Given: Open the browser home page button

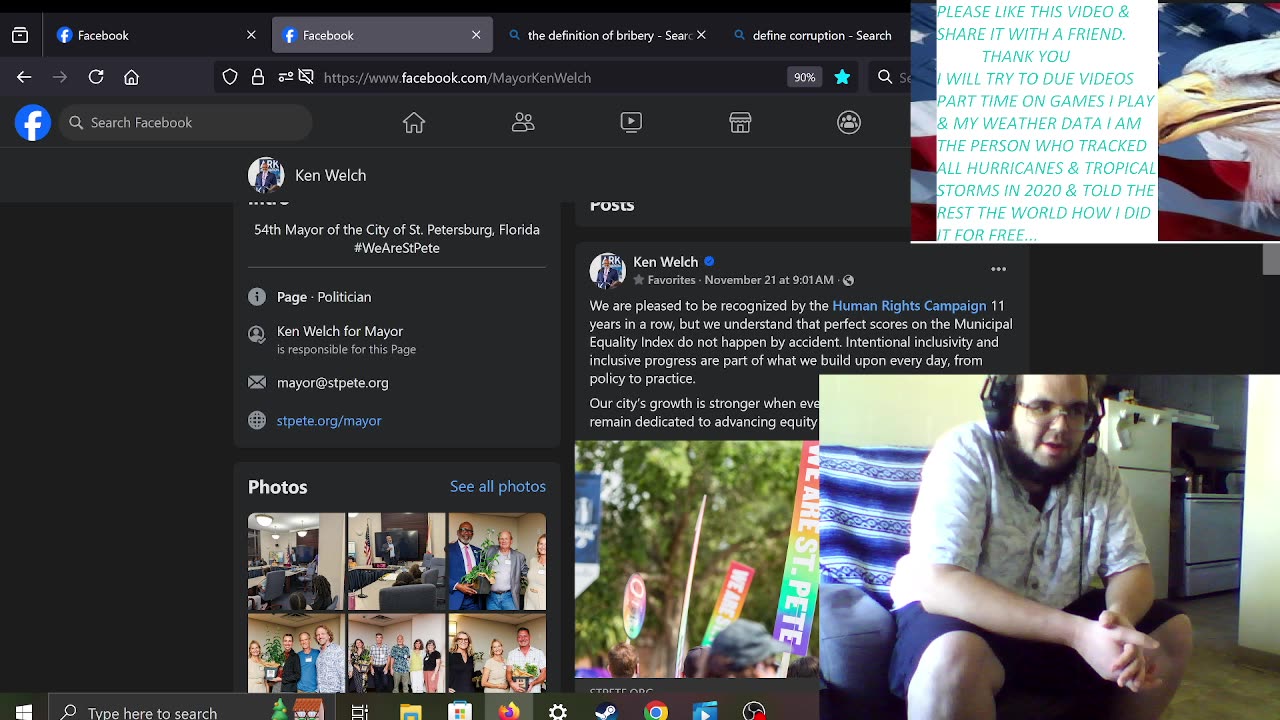Looking at the screenshot, I should (x=131, y=77).
